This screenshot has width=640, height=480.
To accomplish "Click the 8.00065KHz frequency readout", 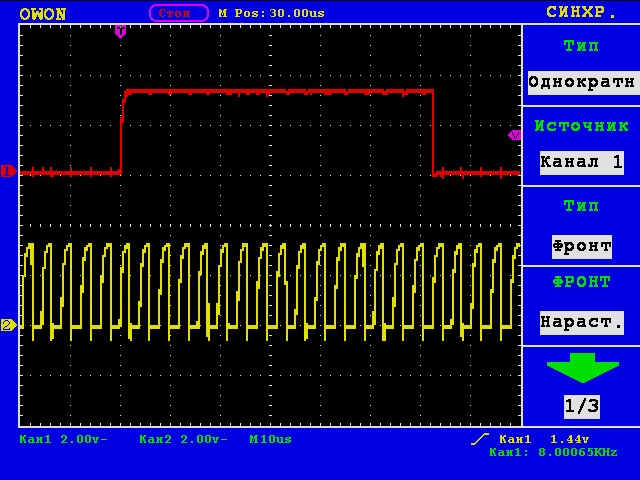I will pyautogui.click(x=578, y=452).
